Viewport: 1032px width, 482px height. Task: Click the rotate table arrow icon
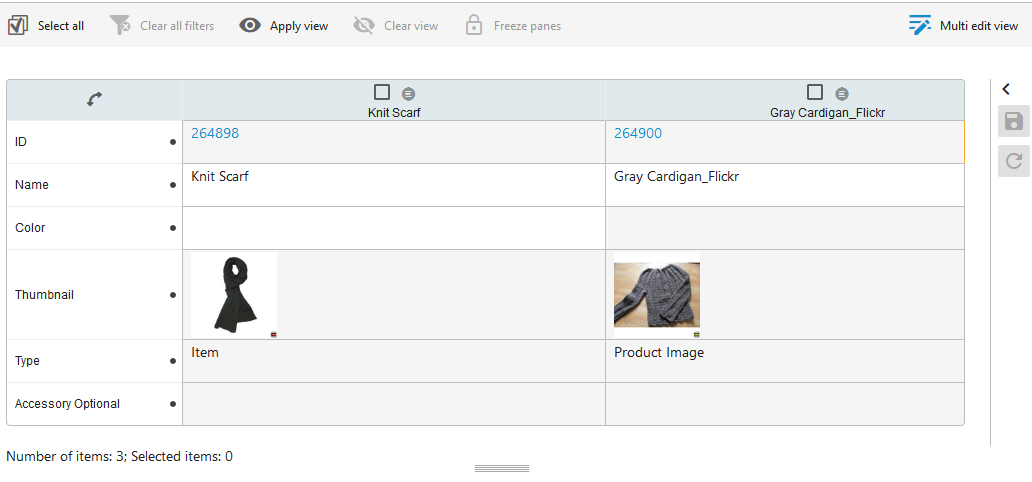point(94,99)
